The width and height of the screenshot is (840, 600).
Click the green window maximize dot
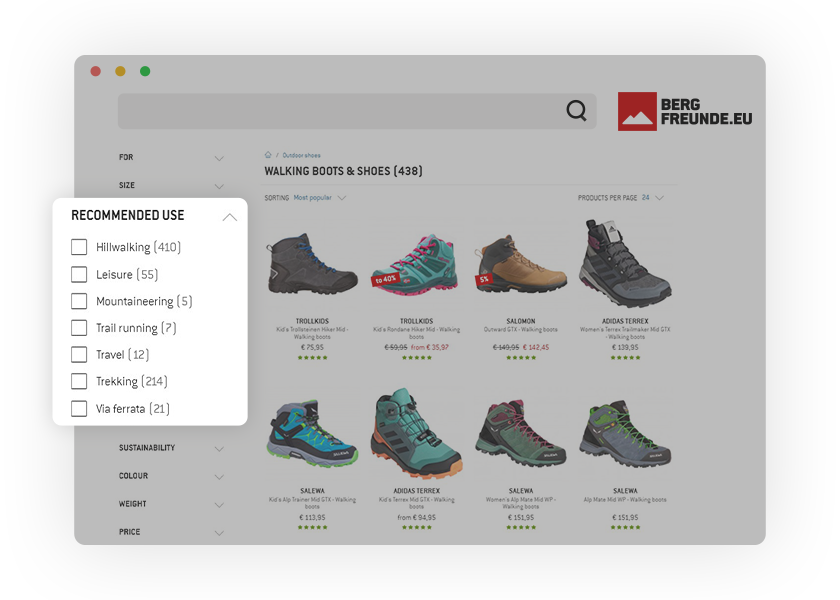pyautogui.click(x=145, y=71)
